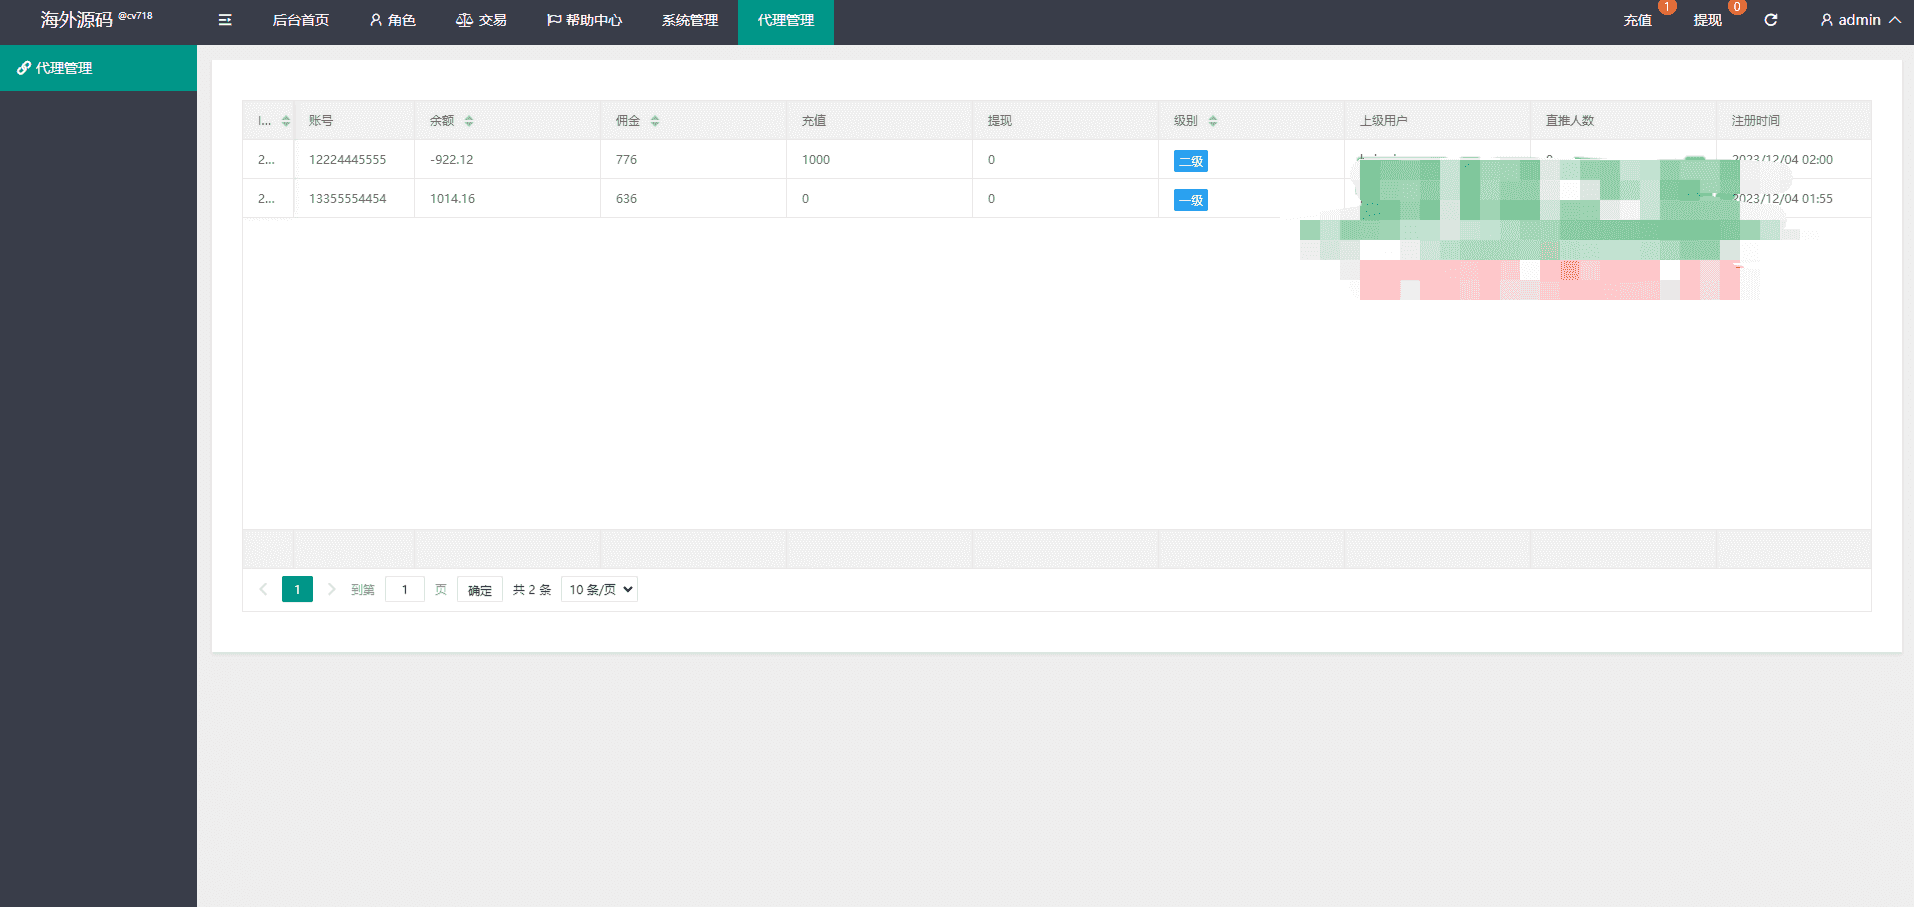Select 代理管理 in the left sidebar
The height and width of the screenshot is (907, 1914).
98,68
